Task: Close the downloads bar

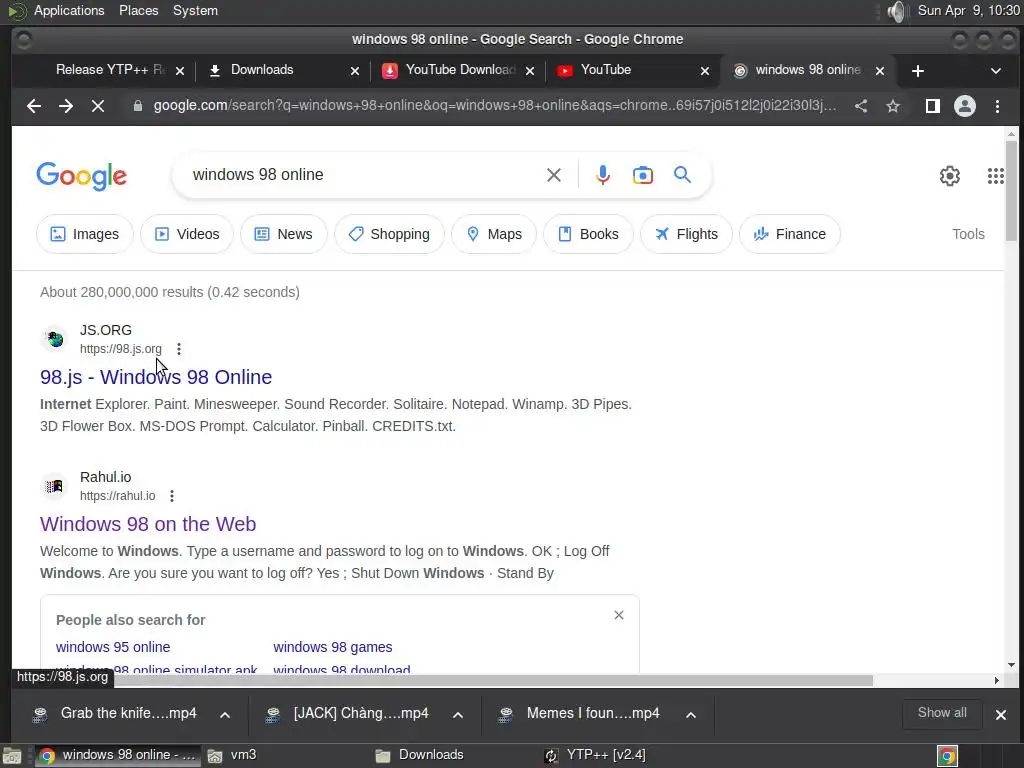Action: (x=1000, y=715)
